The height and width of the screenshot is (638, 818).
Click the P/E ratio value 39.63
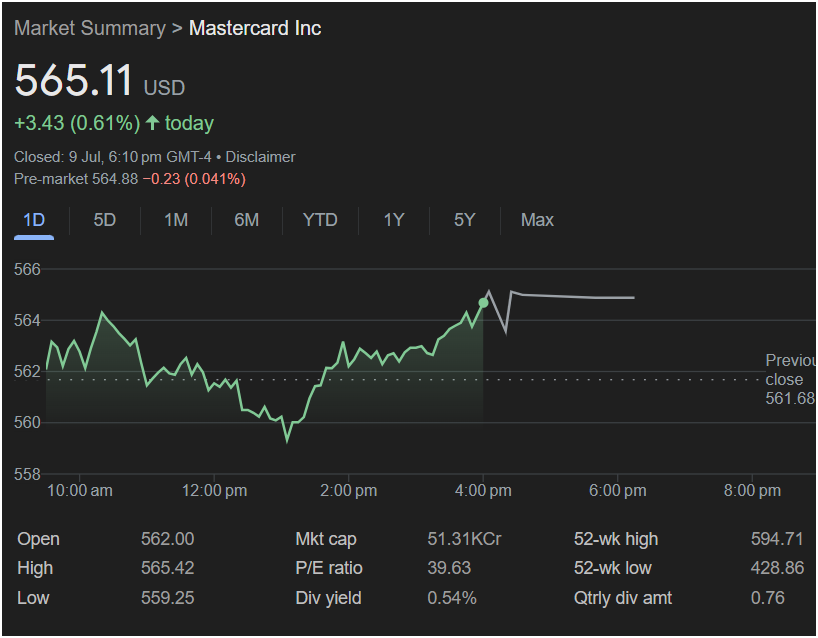coord(449,568)
